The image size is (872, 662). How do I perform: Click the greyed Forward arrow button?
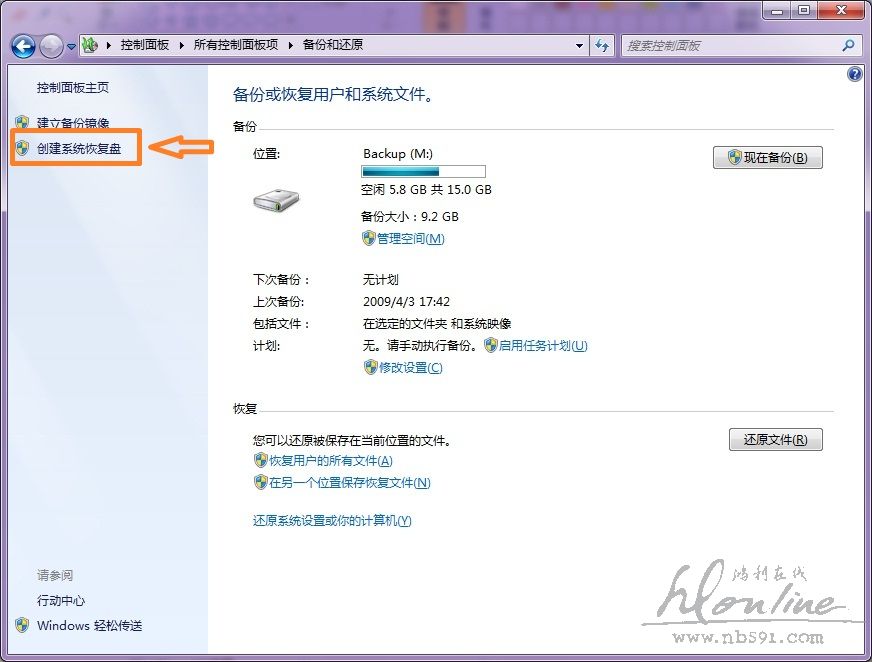[x=52, y=46]
